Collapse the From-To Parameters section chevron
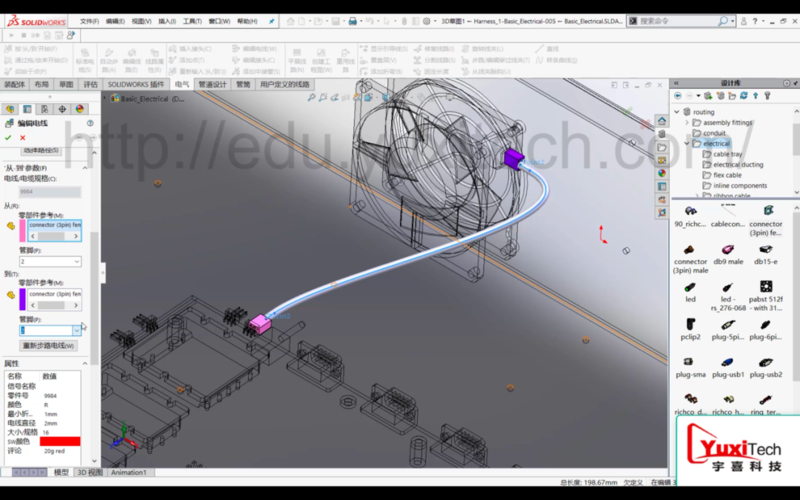This screenshot has height=500, width=800. click(85, 168)
